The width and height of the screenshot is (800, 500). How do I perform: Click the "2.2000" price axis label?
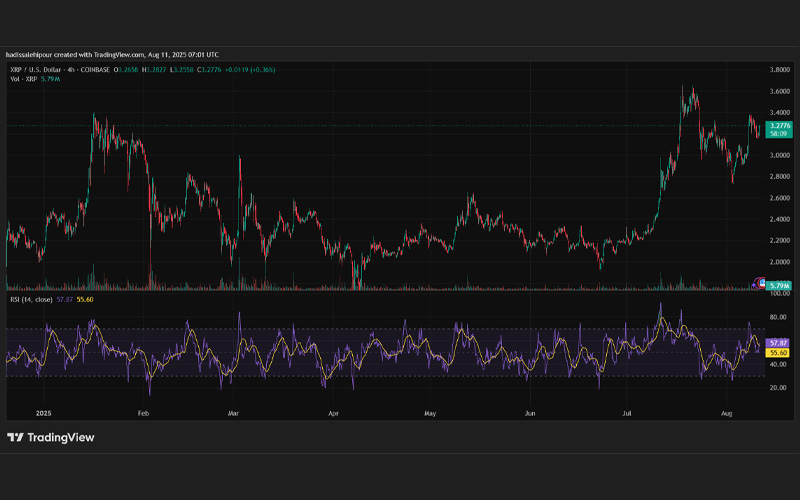780,240
